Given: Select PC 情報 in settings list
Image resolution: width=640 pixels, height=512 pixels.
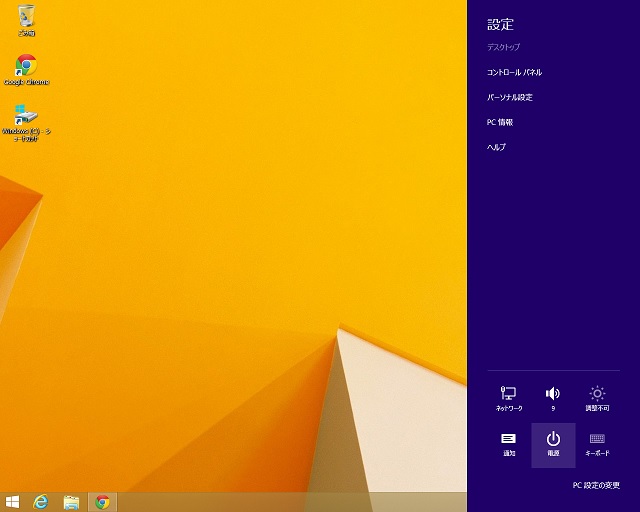Looking at the screenshot, I should click(x=500, y=122).
